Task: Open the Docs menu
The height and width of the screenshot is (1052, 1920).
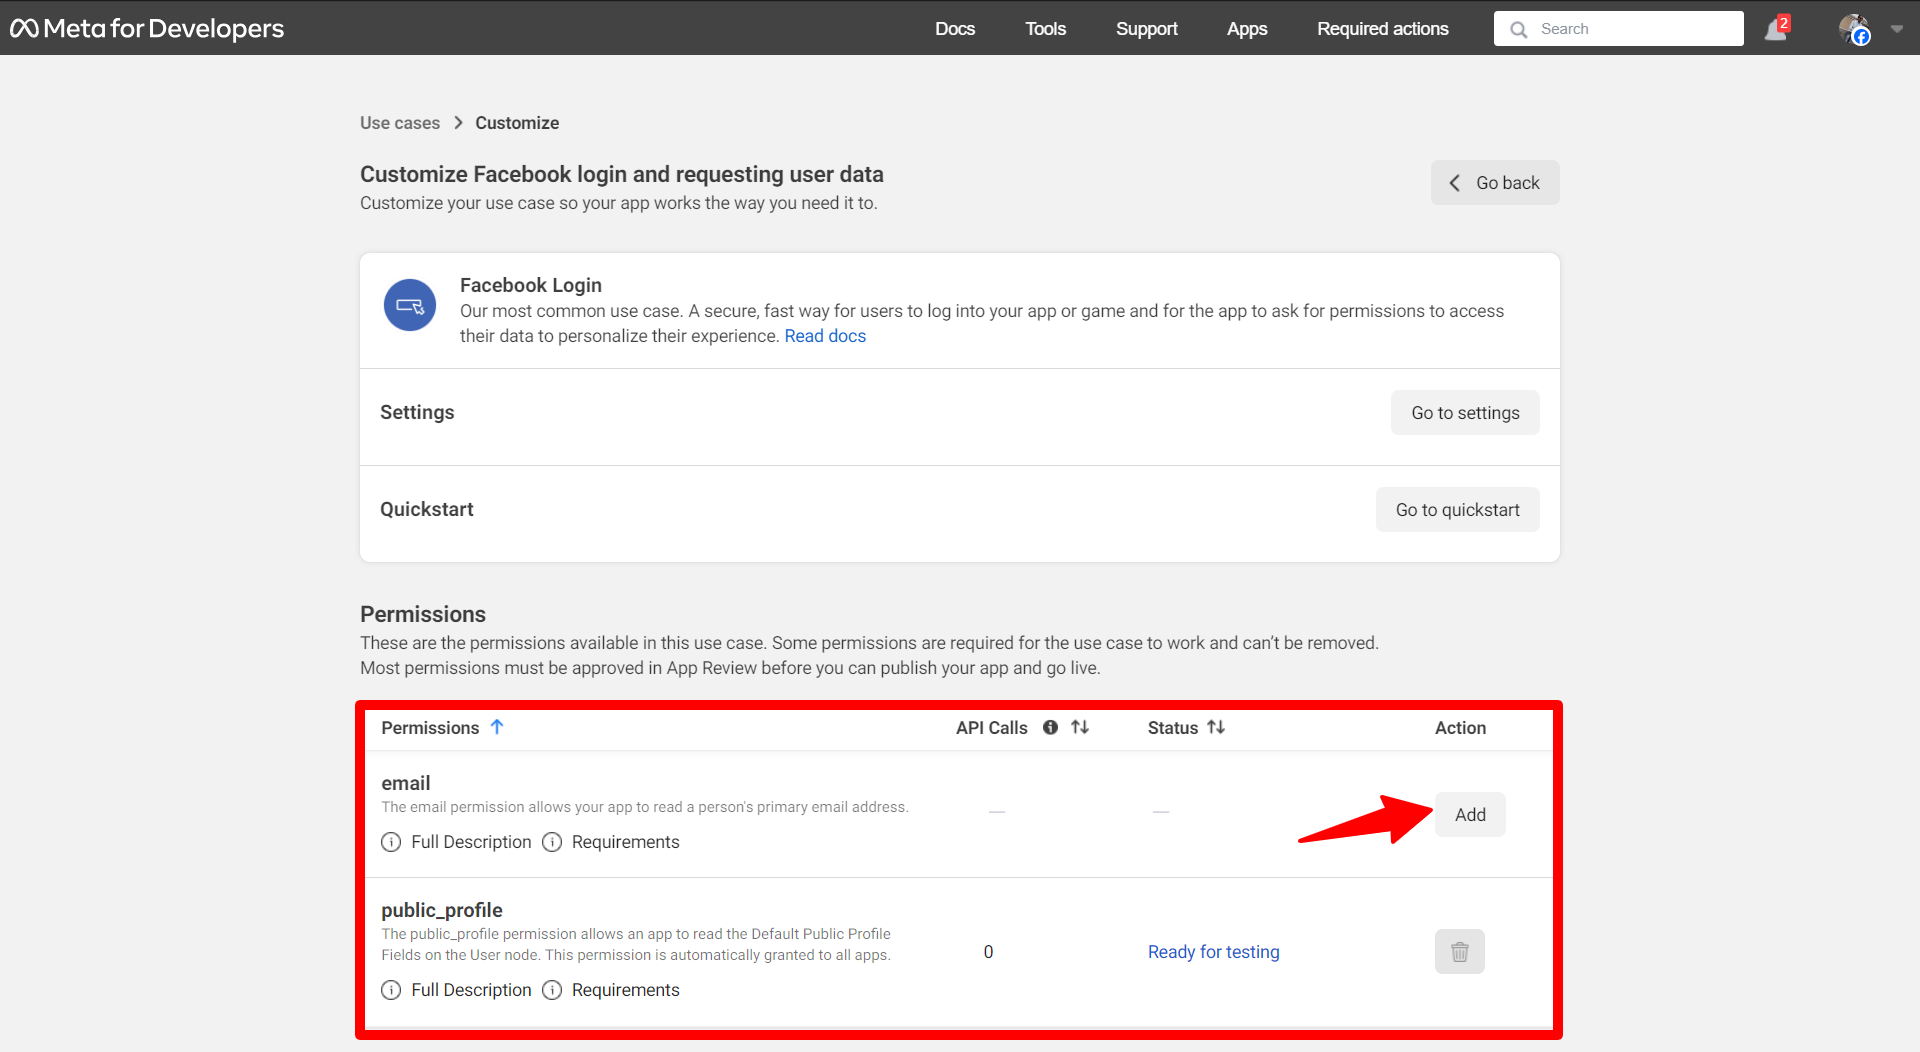Action: pos(954,28)
